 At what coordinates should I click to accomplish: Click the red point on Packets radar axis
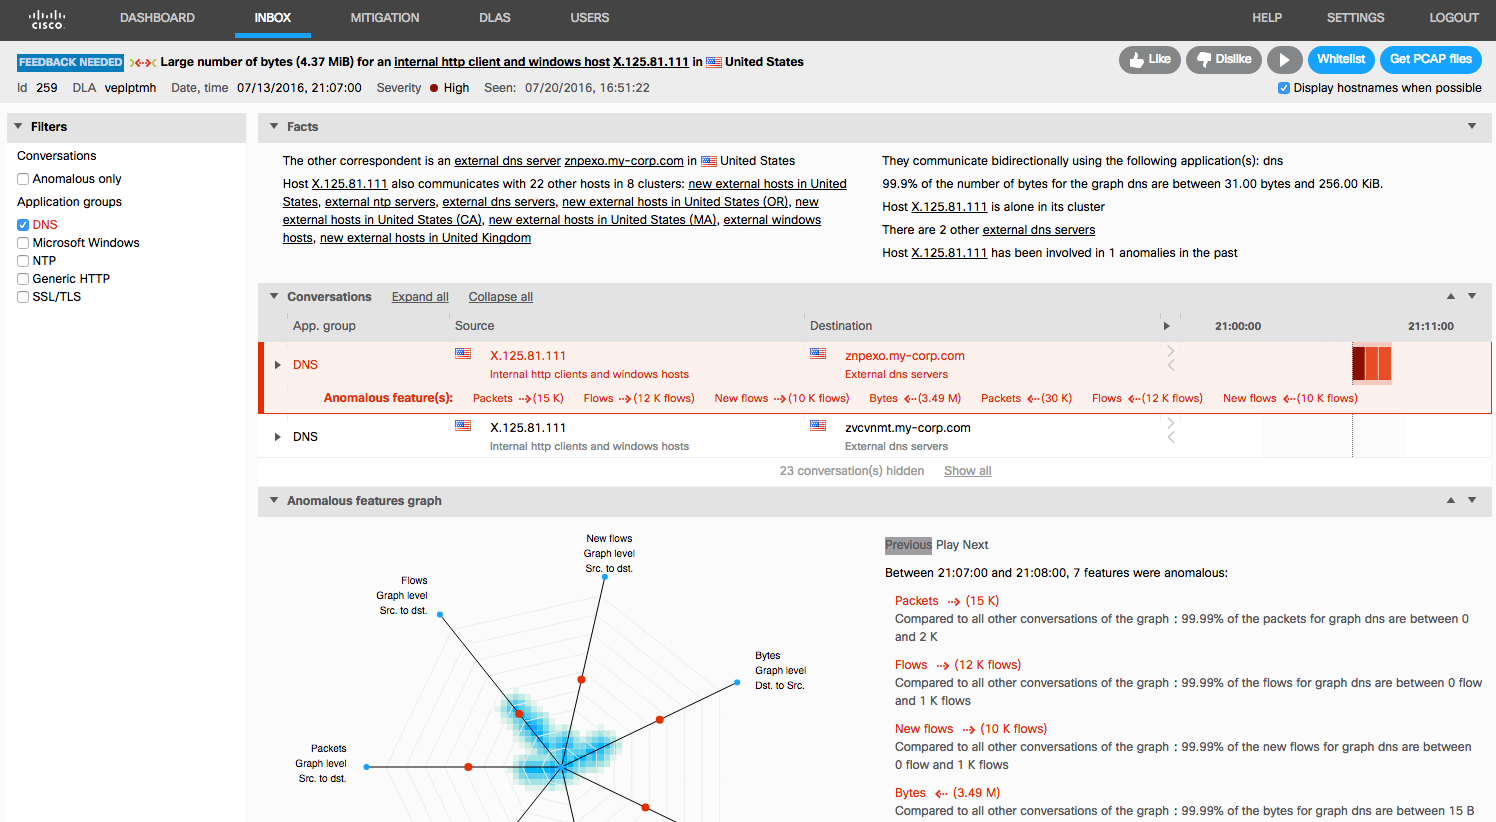click(x=468, y=767)
